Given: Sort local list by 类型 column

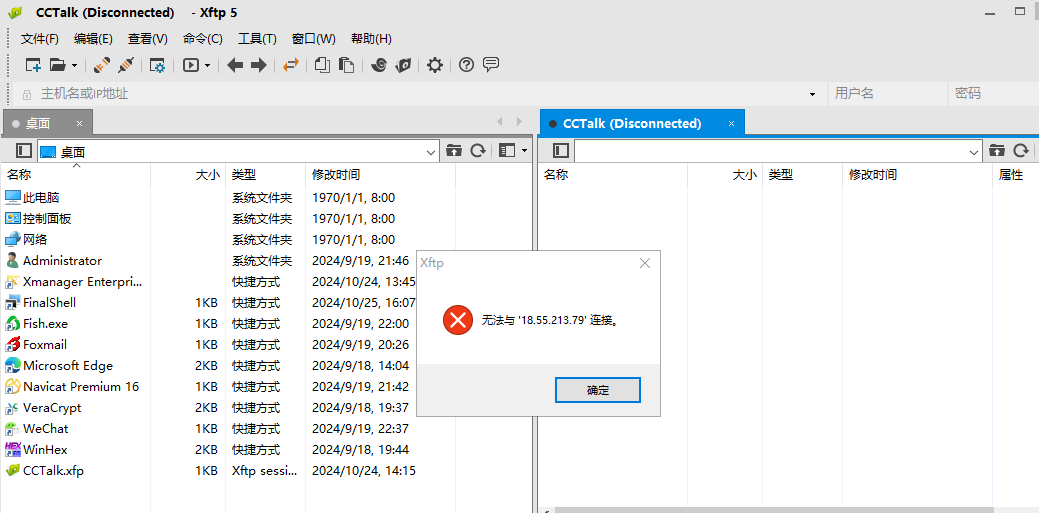Looking at the screenshot, I should [265, 175].
